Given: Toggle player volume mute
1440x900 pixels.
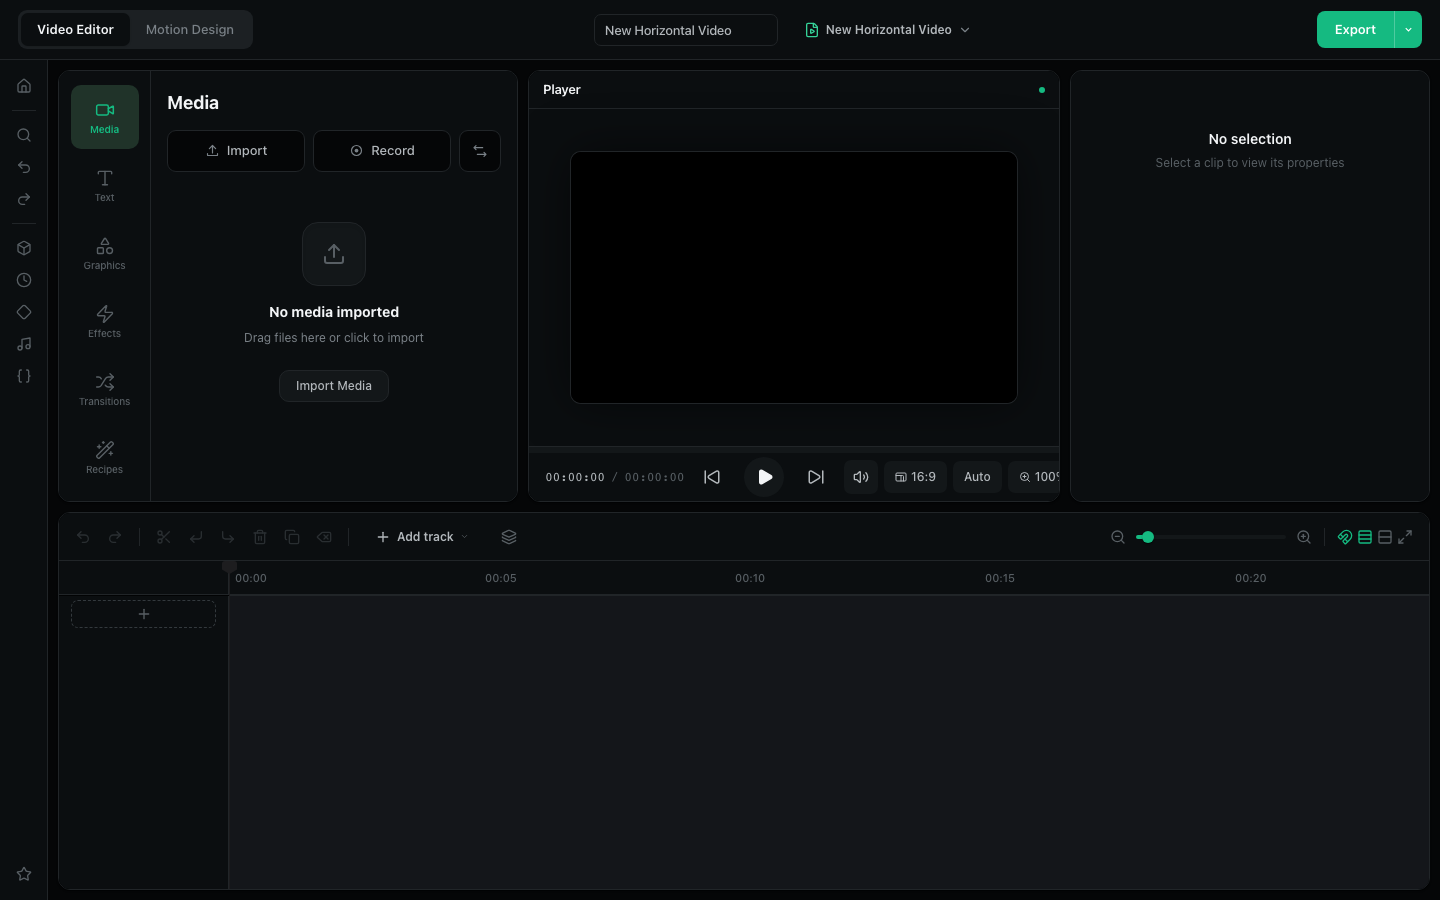Looking at the screenshot, I should tap(861, 477).
